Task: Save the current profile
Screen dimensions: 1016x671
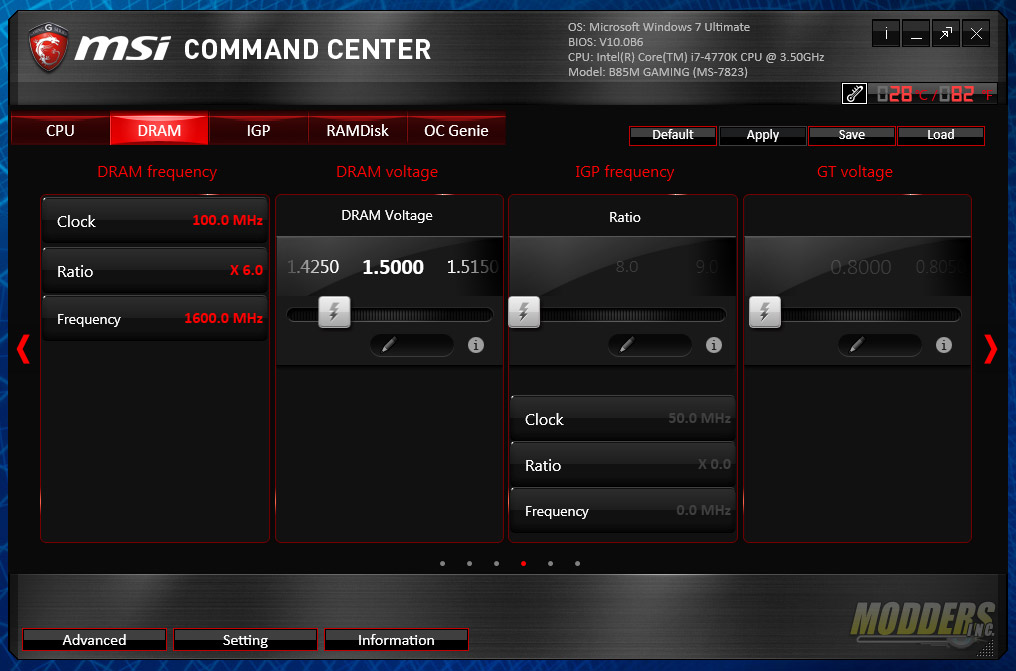Action: [x=851, y=135]
